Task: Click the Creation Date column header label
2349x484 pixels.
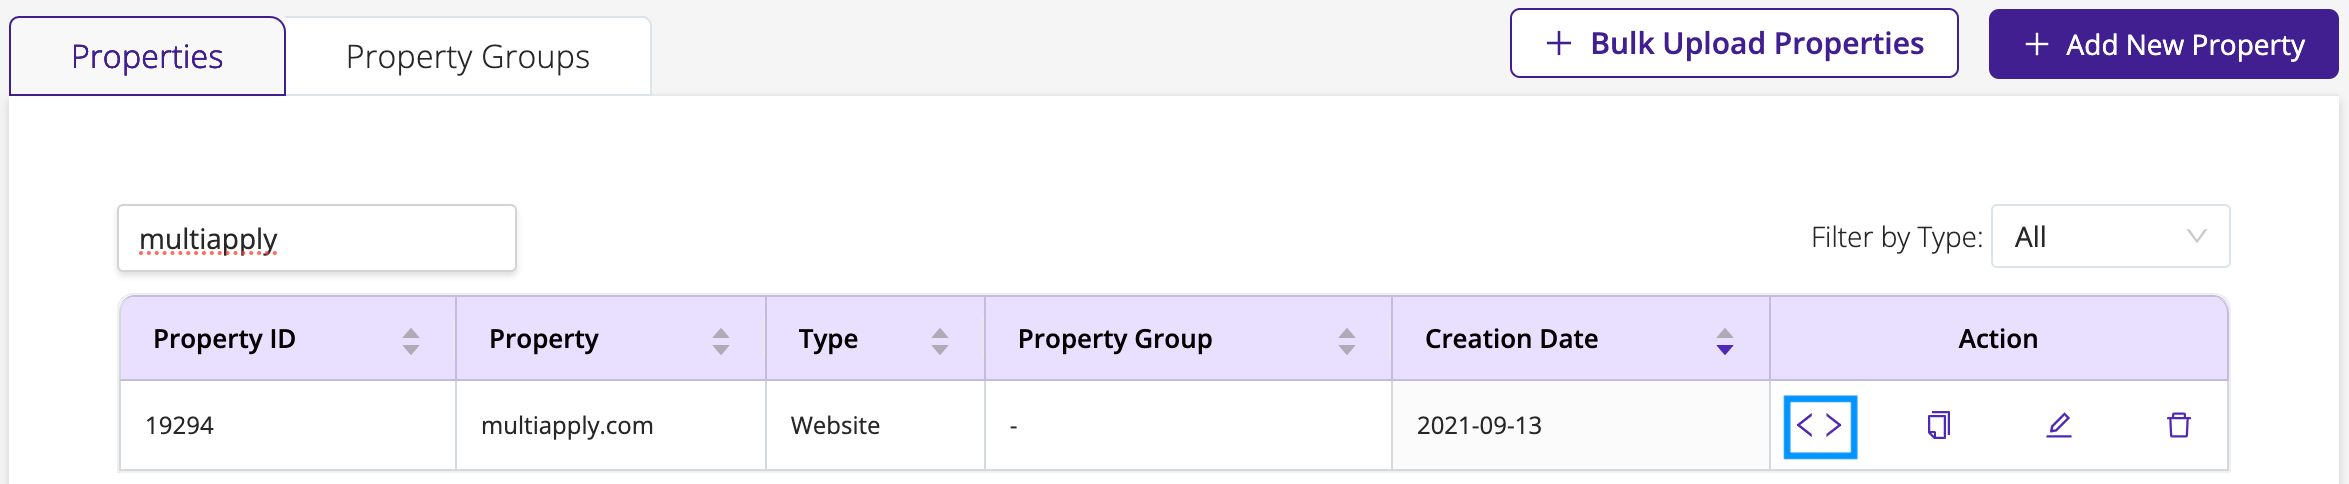Action: pos(1511,339)
